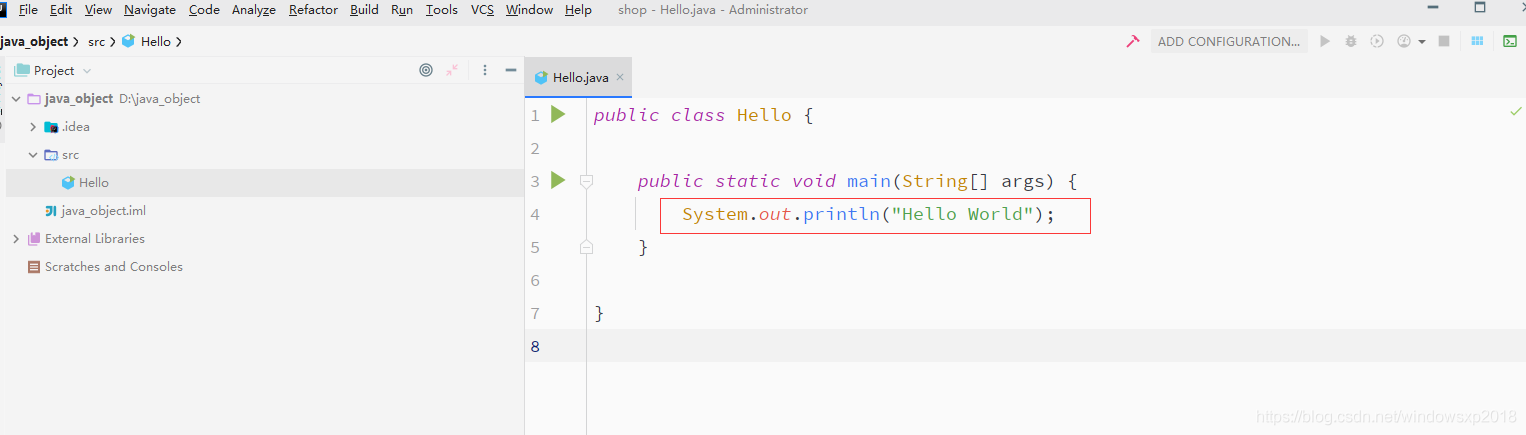Viewport: 1526px width, 435px height.
Task: Expand External Libraries node
Action: tap(15, 239)
